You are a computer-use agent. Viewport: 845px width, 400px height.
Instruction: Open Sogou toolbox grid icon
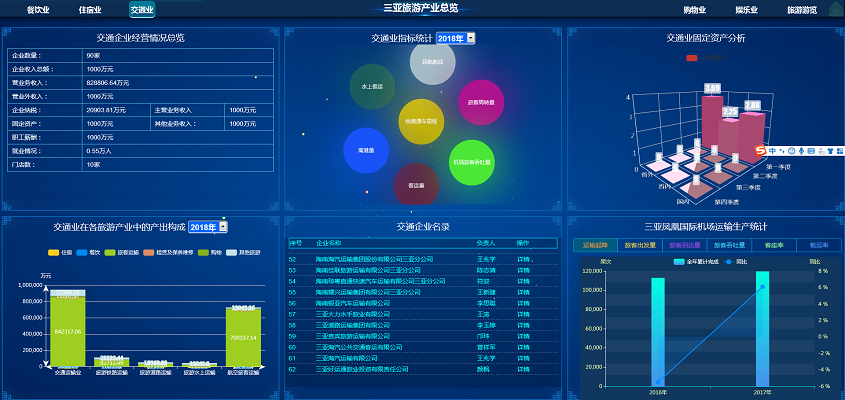click(840, 151)
